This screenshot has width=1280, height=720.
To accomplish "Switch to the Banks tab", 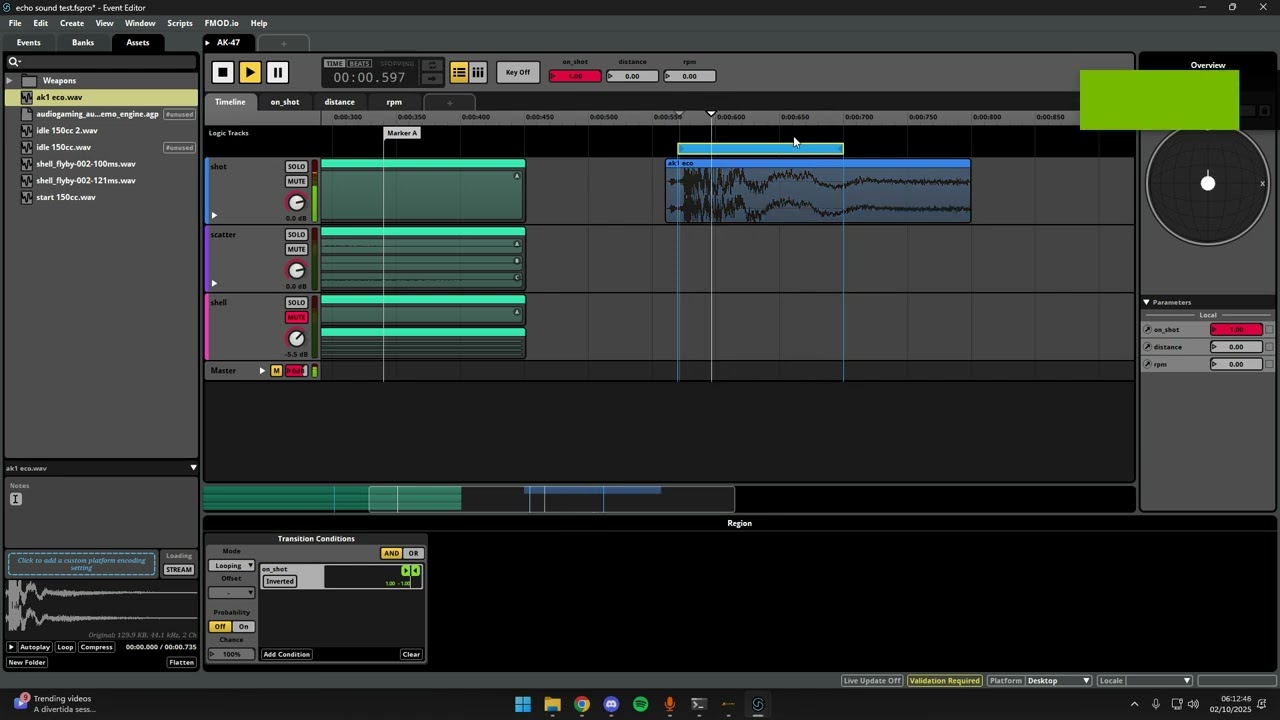I will [x=83, y=43].
